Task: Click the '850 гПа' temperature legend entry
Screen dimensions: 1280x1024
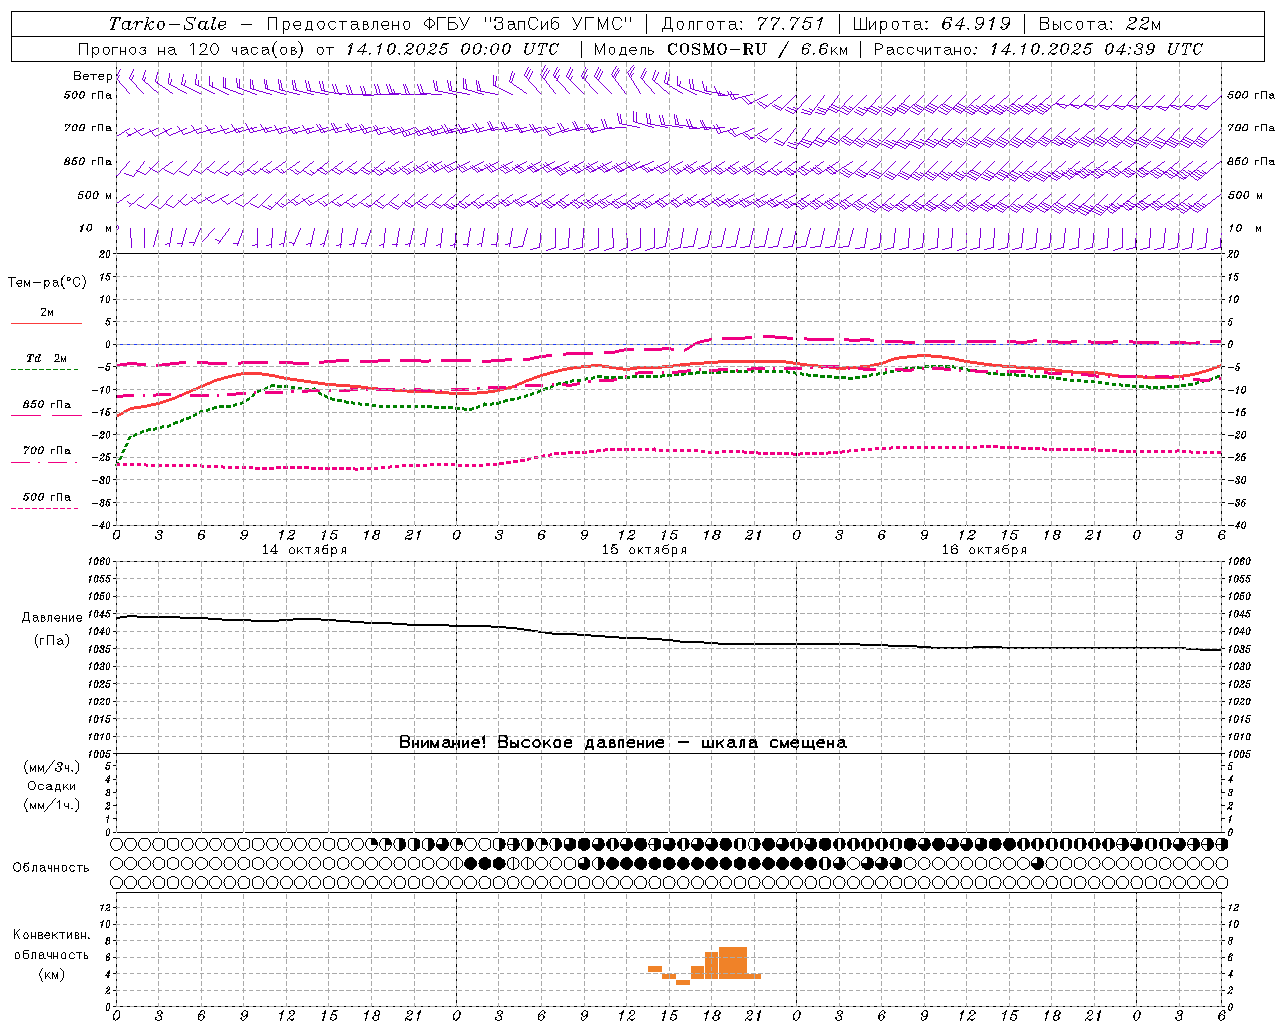Action: pos(47,405)
